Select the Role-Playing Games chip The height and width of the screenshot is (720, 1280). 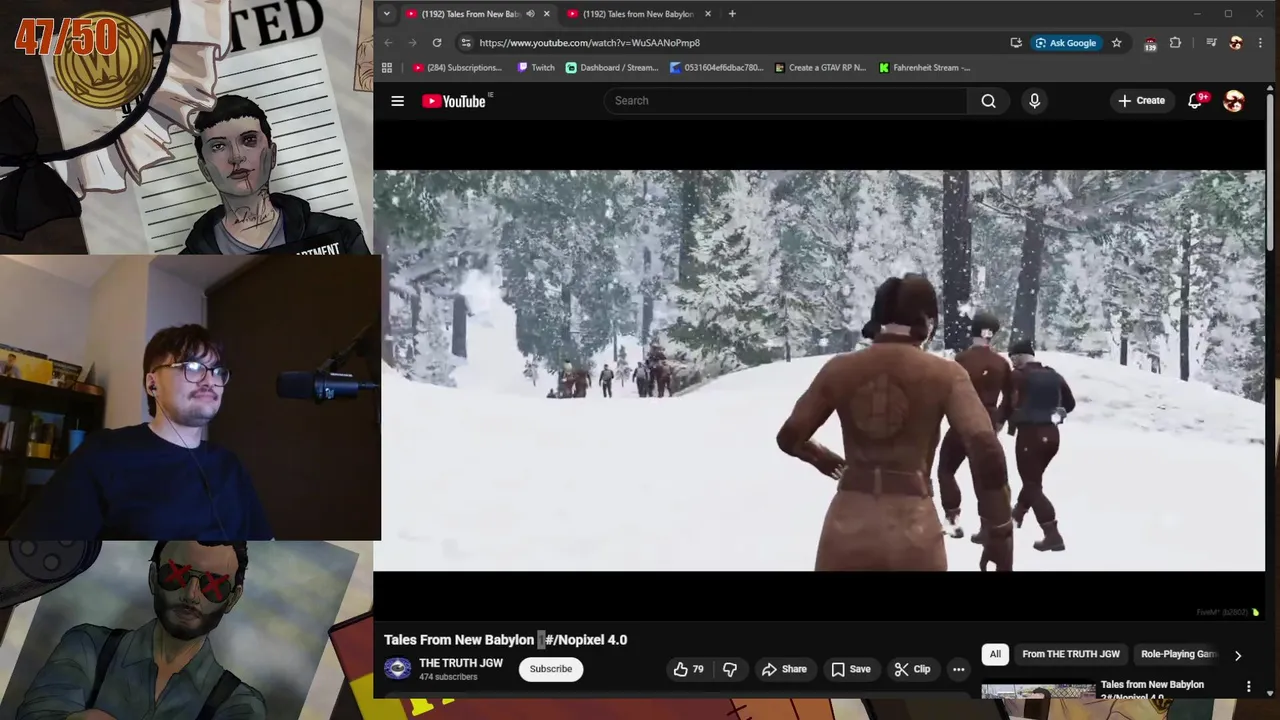[x=1178, y=654]
